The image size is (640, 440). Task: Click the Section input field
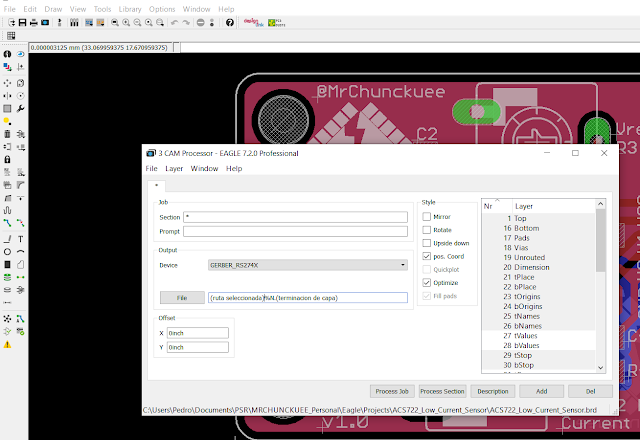coord(296,217)
